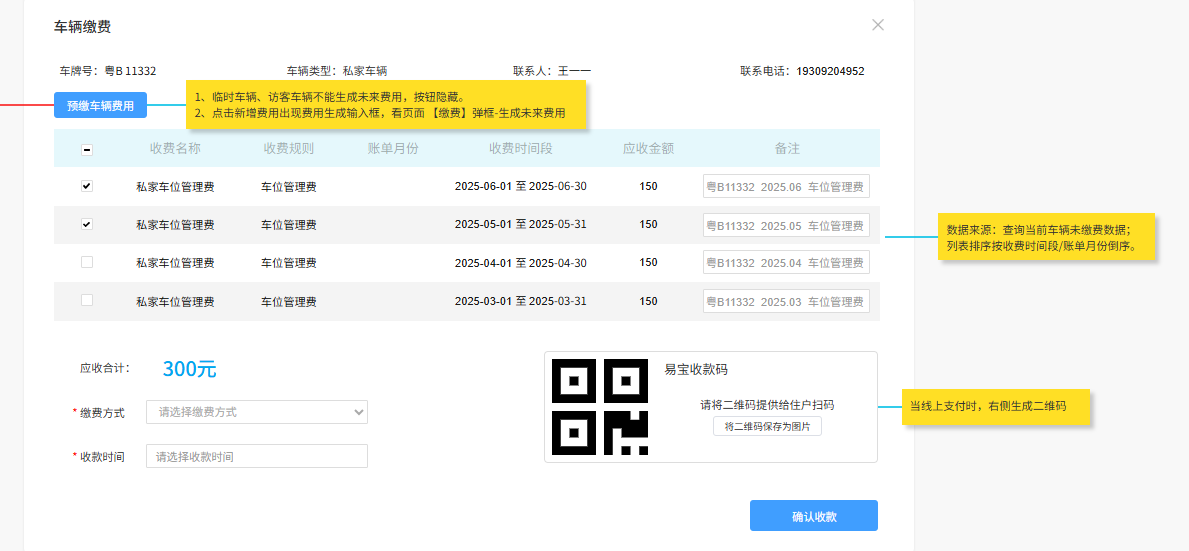Edit the remark field for 2025.05
Viewport: 1189px width, 551px height.
786,225
